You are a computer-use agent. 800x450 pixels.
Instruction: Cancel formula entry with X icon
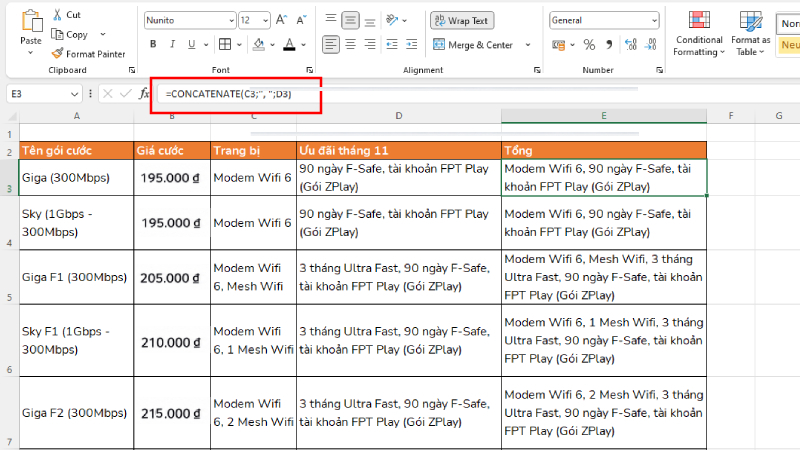point(107,94)
